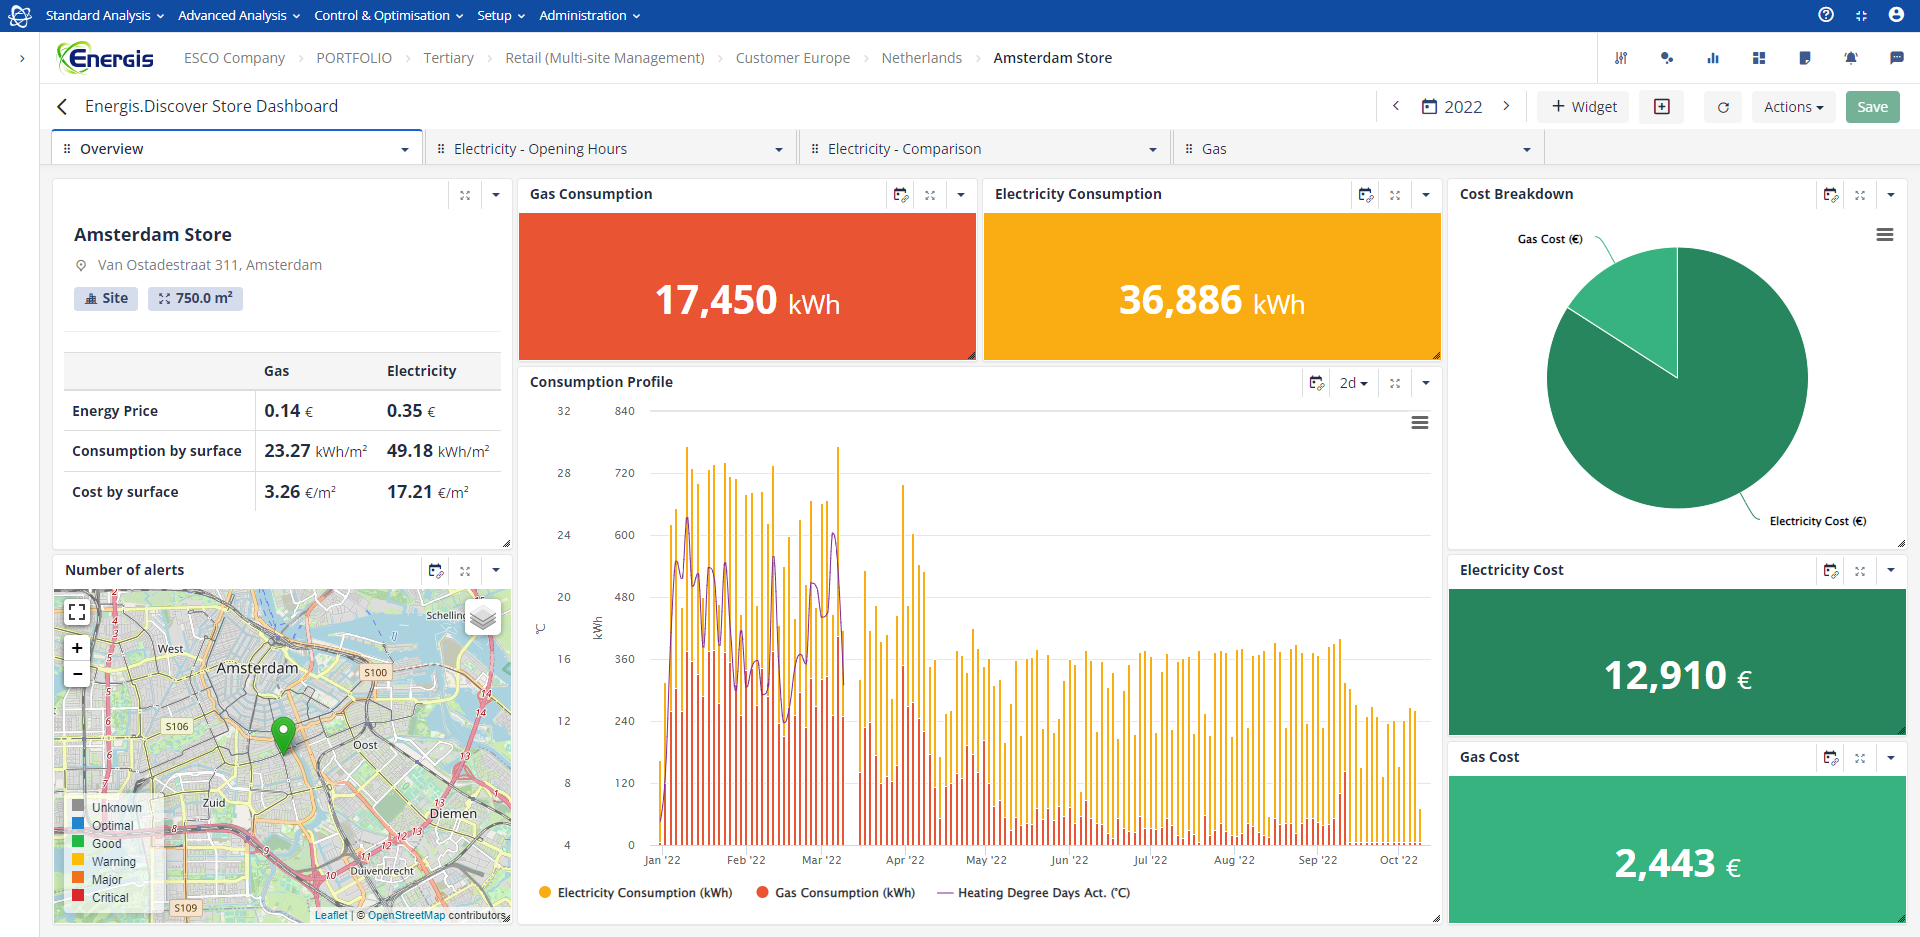Open the Actions dropdown
This screenshot has height=937, width=1920.
pyautogui.click(x=1793, y=107)
